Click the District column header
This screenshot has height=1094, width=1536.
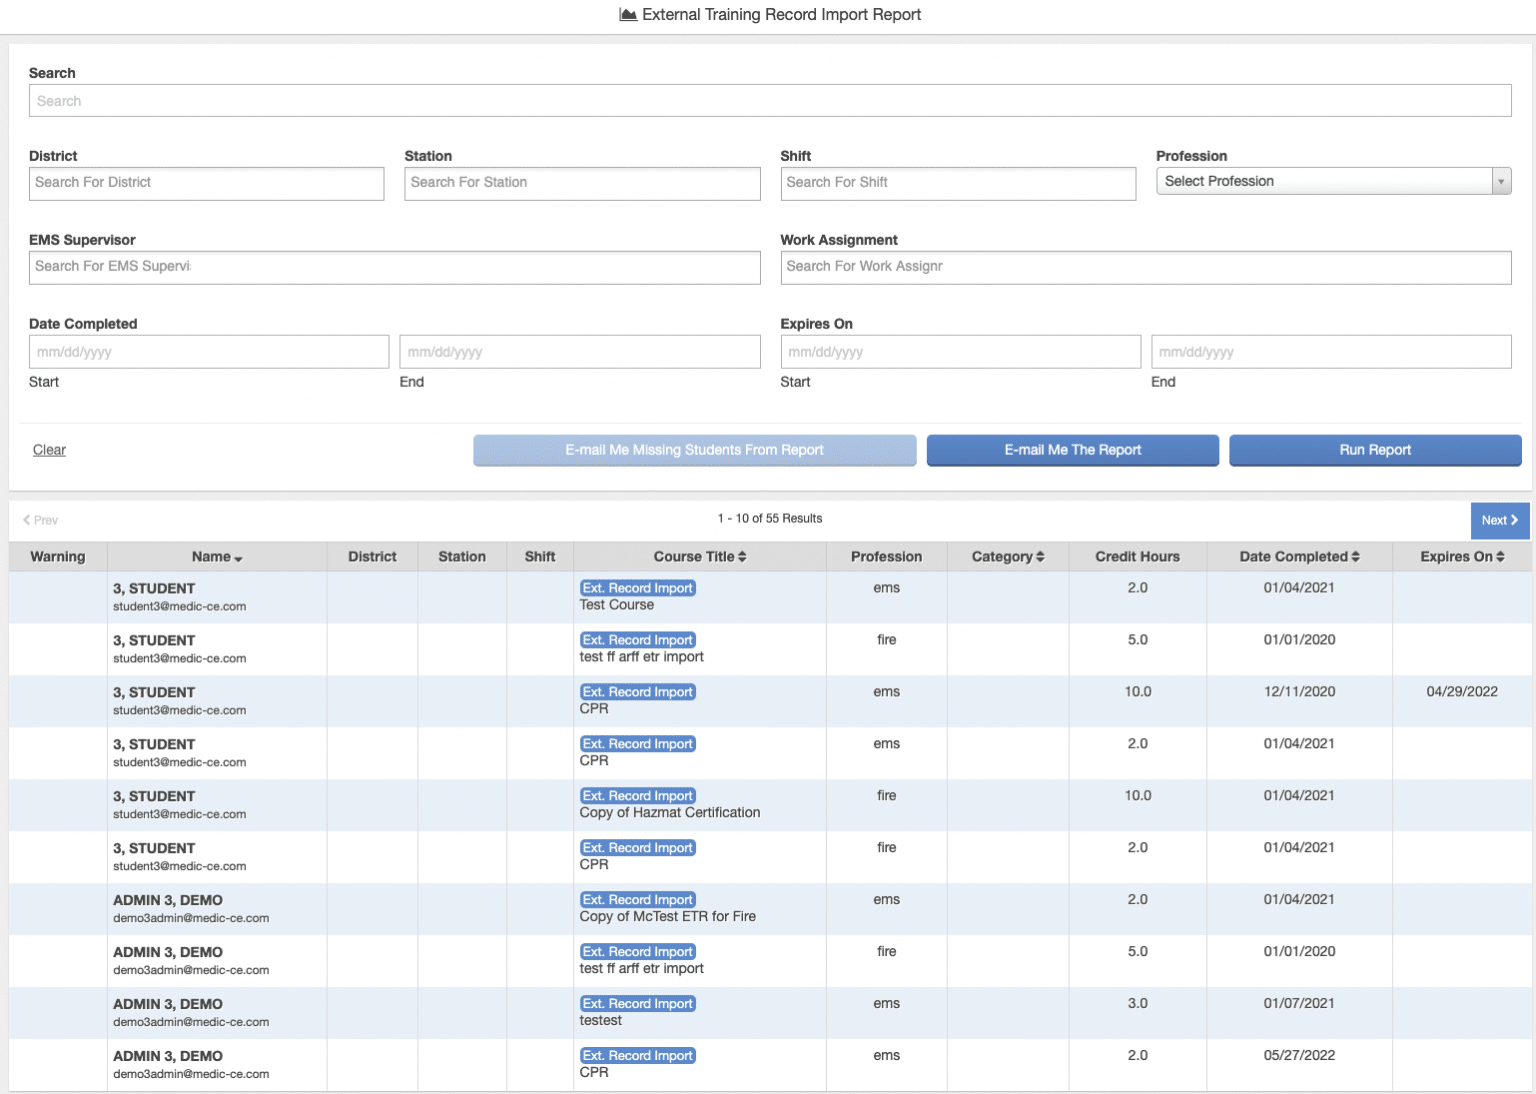pos(372,557)
